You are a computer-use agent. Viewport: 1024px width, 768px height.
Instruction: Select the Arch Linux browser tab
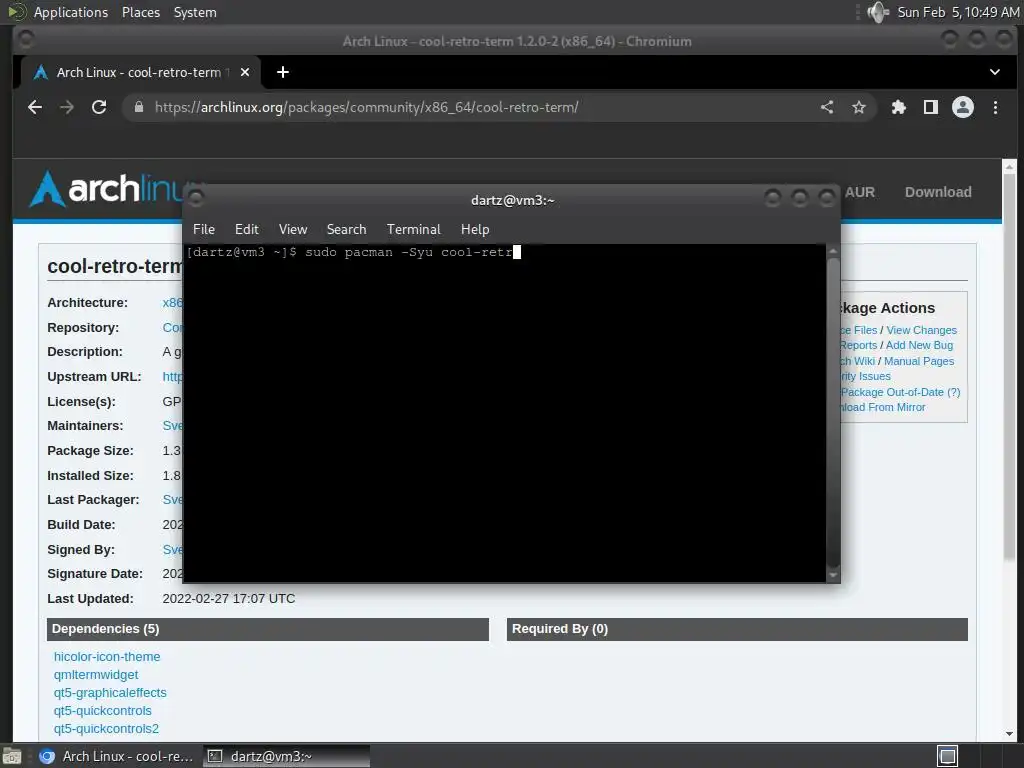(x=140, y=72)
